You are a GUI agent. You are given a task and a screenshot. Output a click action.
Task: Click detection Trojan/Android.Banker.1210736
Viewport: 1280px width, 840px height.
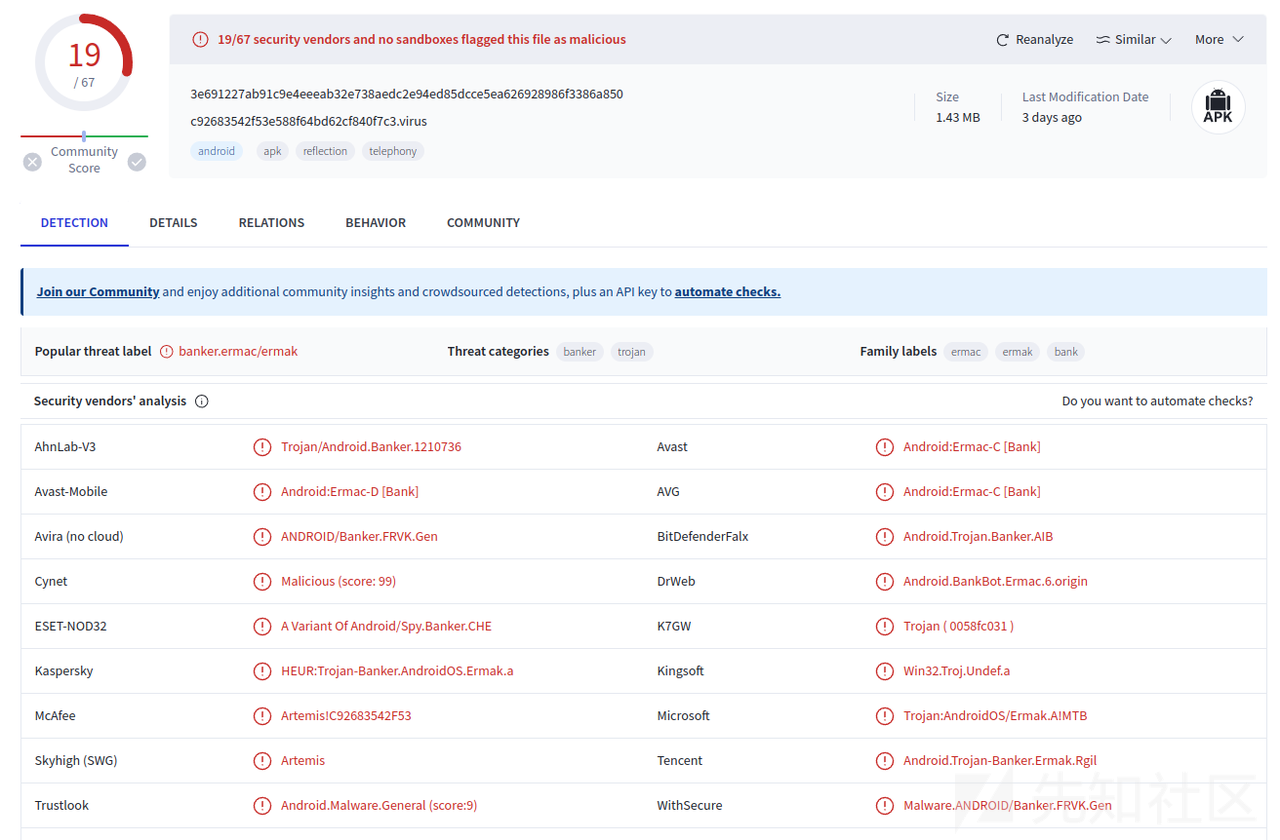pos(371,447)
